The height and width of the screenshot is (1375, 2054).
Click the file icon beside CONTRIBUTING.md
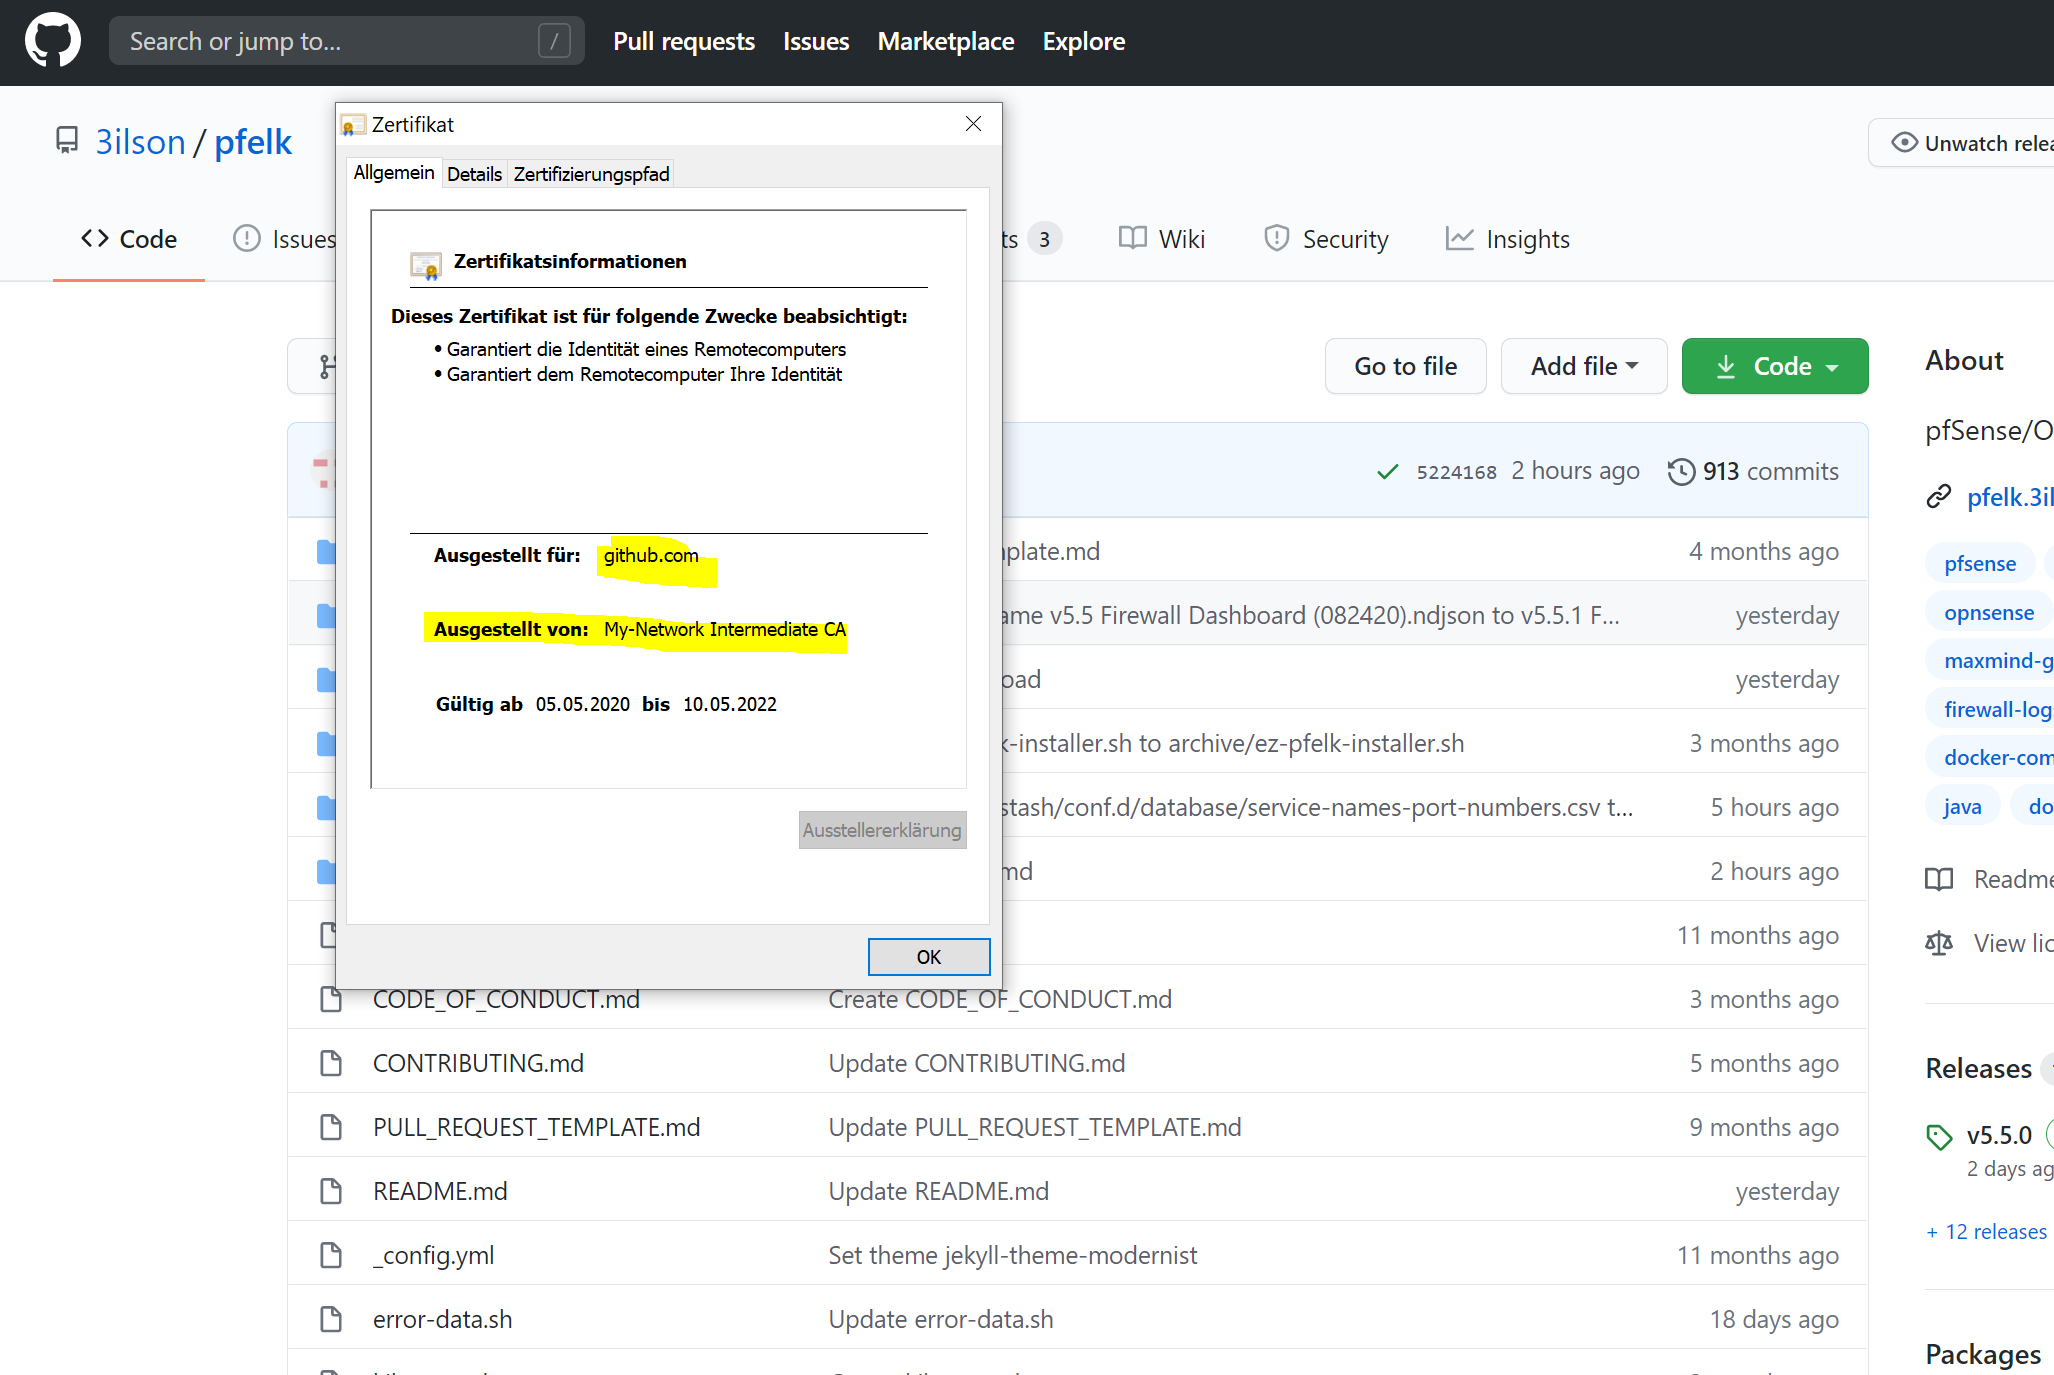[x=331, y=1063]
